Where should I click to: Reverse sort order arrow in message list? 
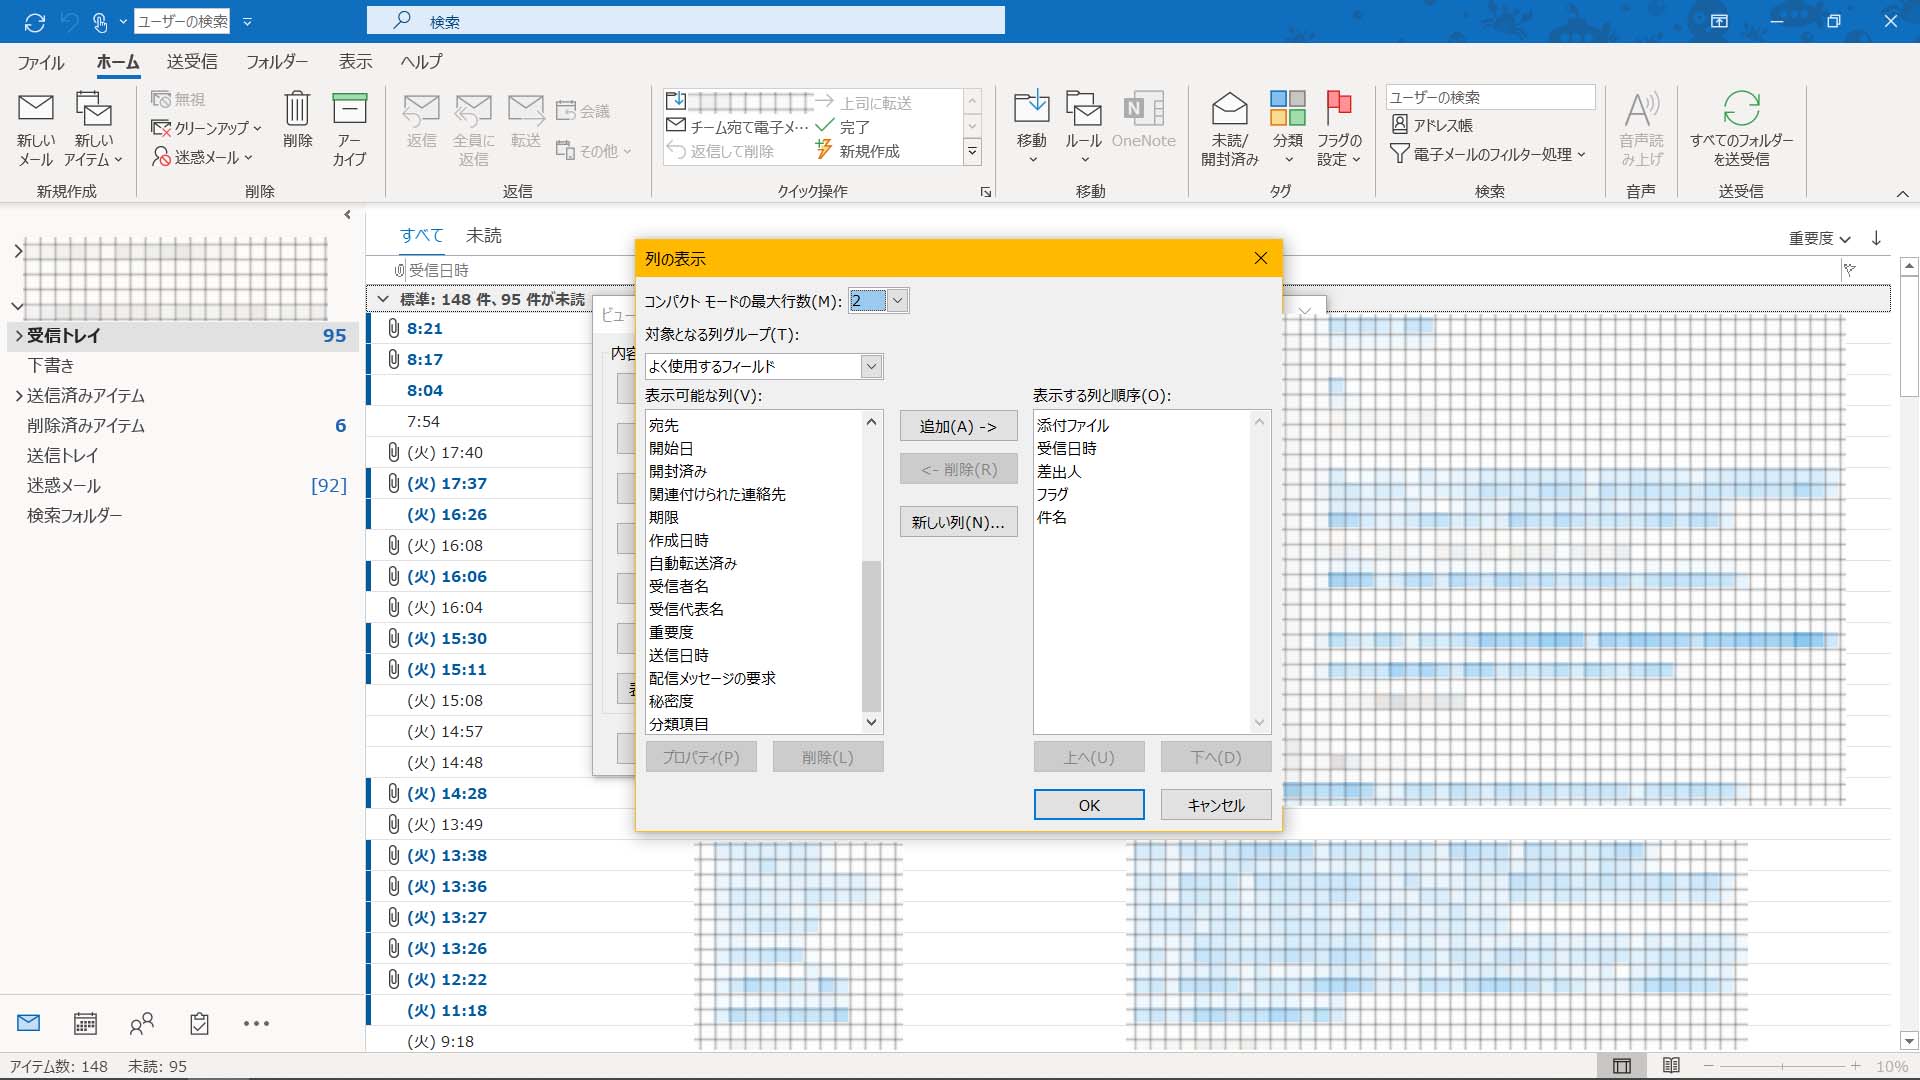click(x=1876, y=238)
